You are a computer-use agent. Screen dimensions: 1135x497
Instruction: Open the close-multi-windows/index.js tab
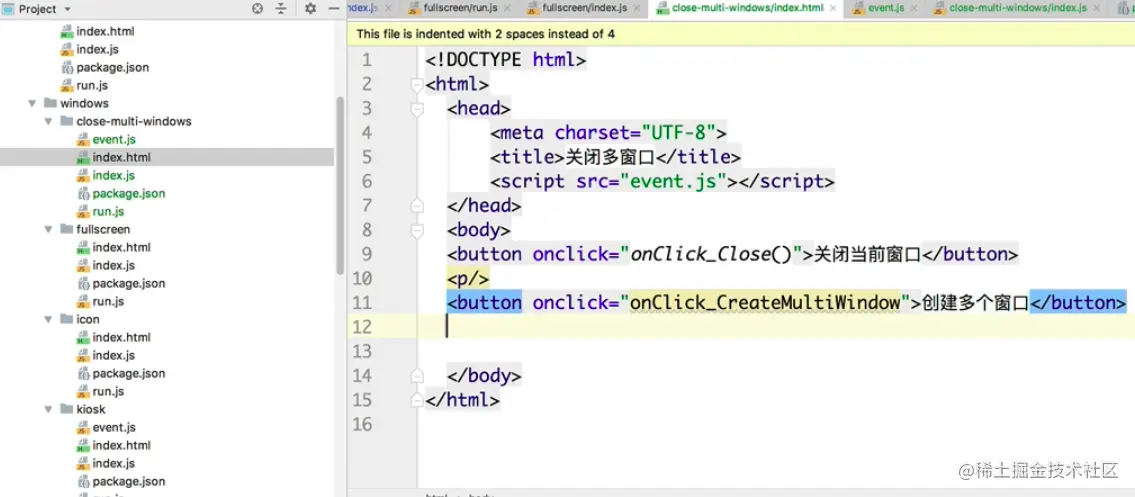point(1018,8)
